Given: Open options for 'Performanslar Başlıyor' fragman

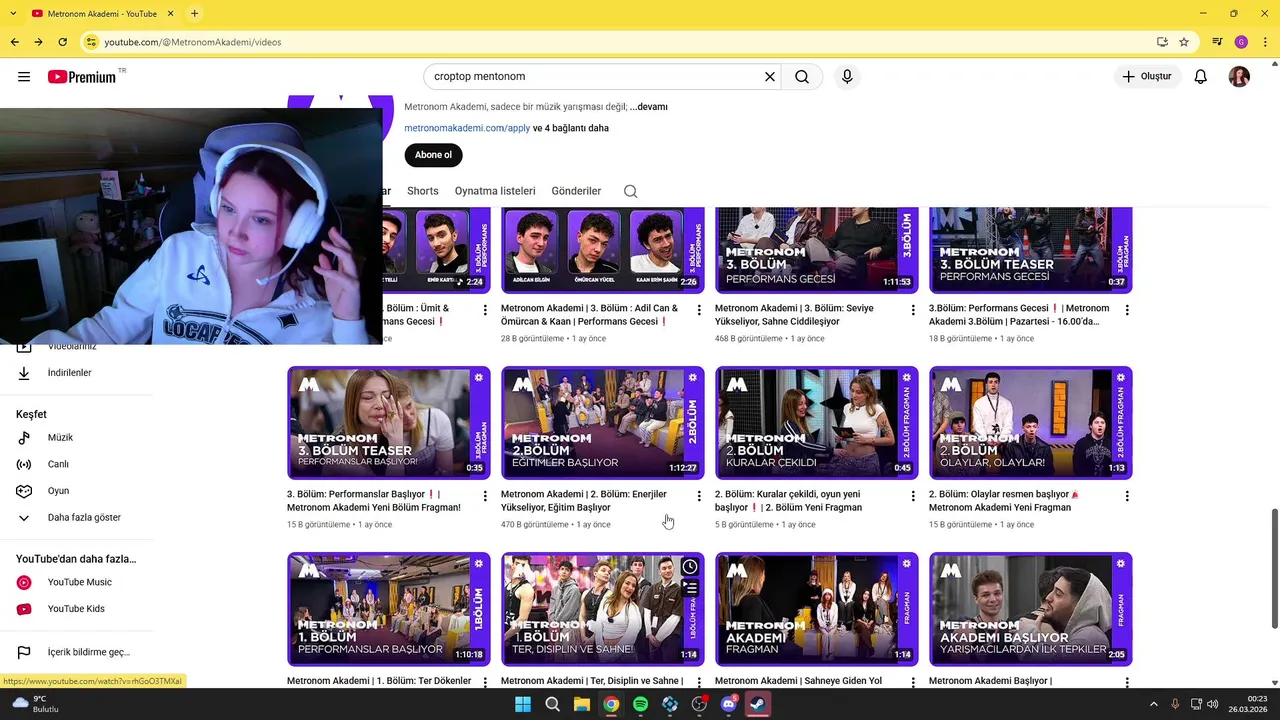Looking at the screenshot, I should click(x=485, y=496).
